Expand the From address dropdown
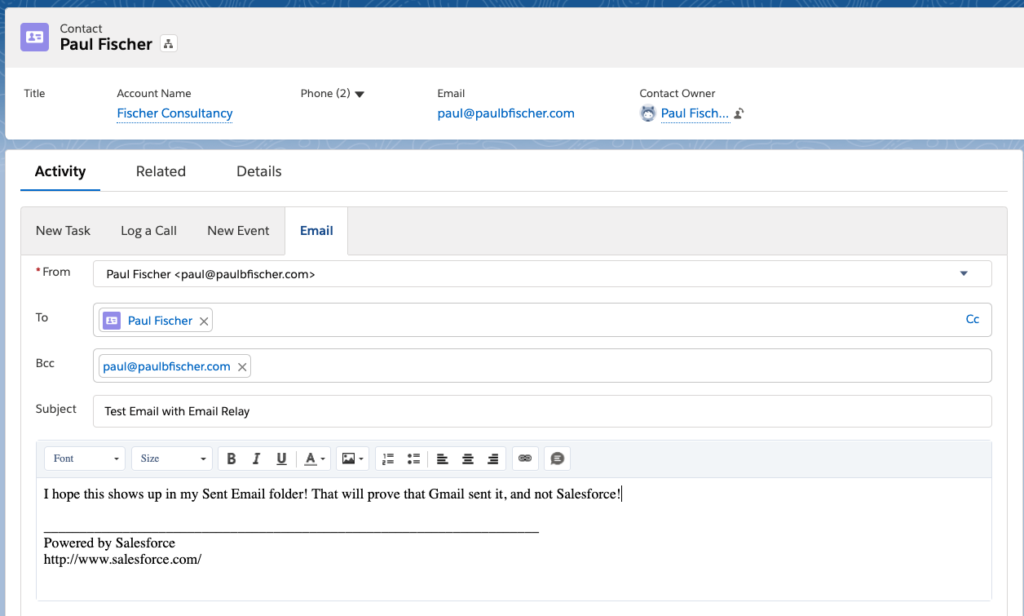The image size is (1024, 616). 963,272
